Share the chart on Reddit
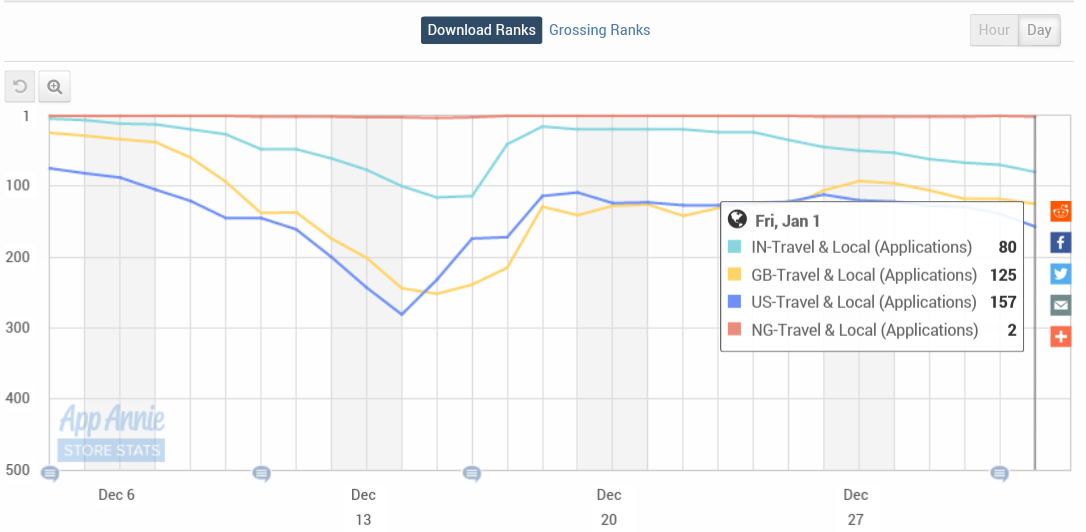 point(1061,211)
